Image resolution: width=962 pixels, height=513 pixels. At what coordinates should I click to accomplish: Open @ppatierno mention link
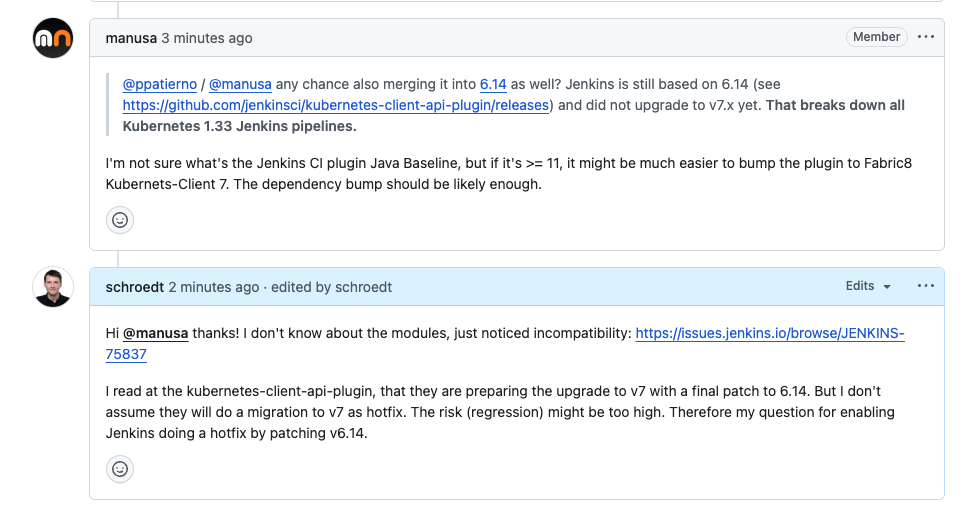[160, 84]
